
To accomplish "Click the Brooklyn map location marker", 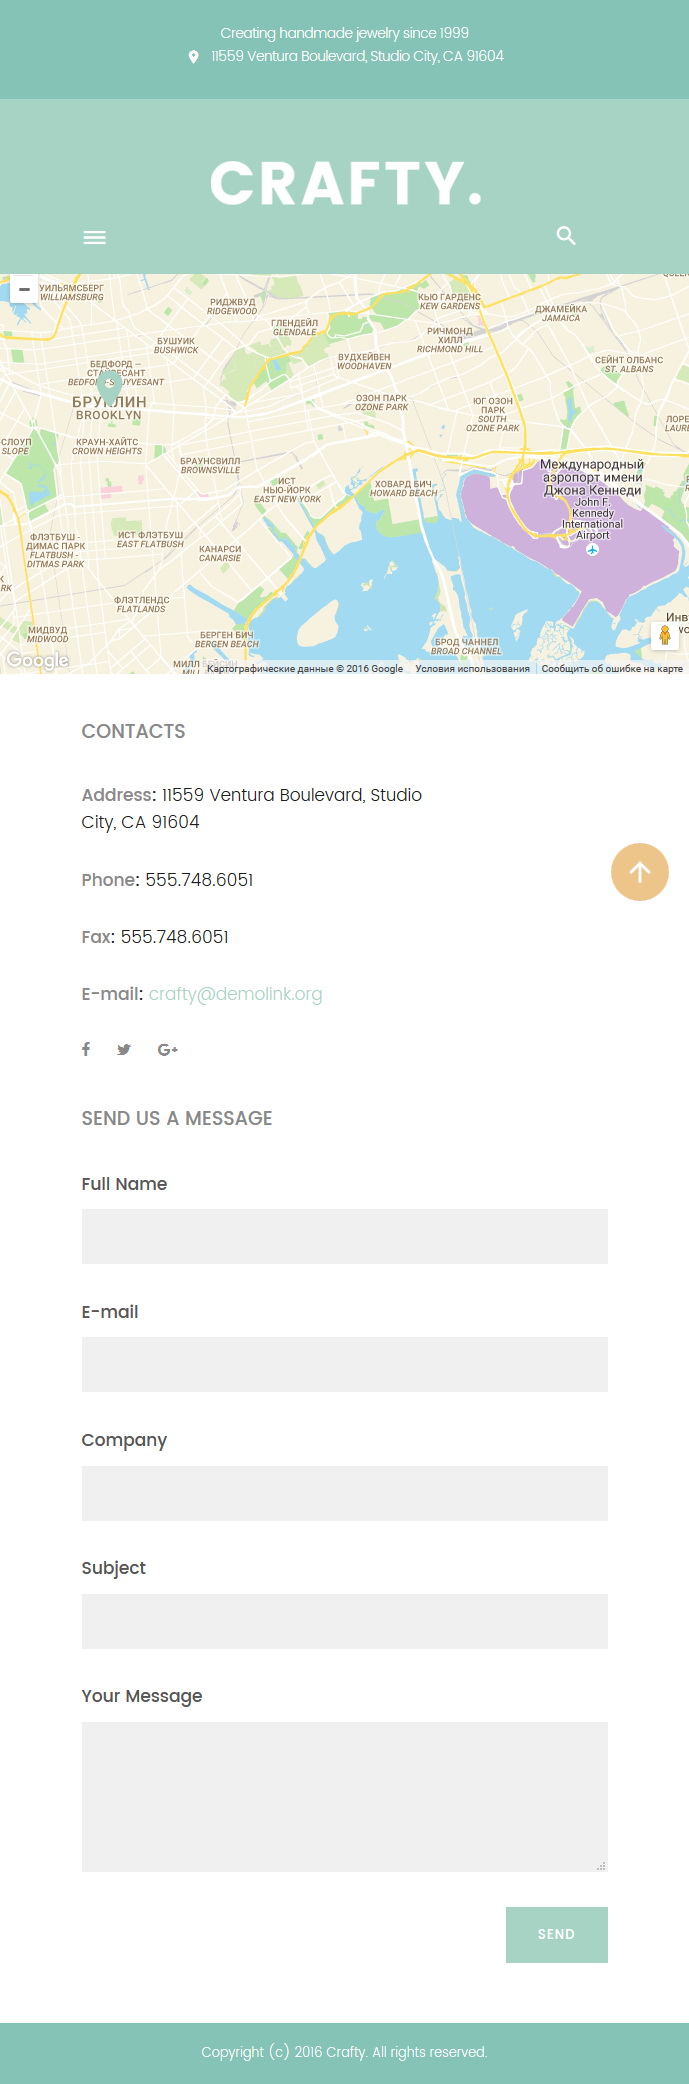I will (x=110, y=387).
